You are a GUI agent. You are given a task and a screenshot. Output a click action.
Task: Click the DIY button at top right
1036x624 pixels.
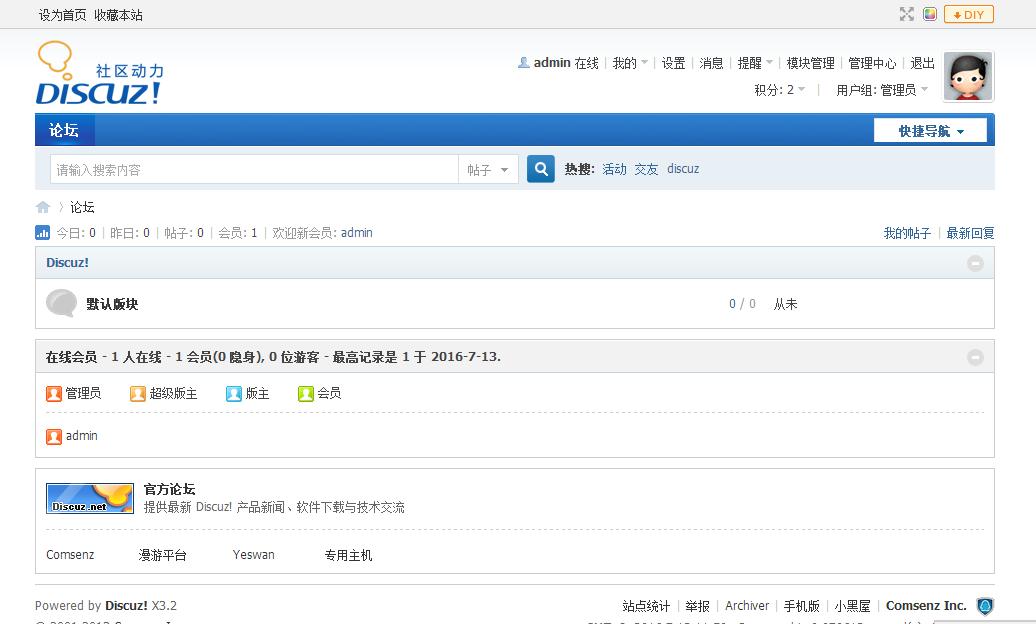[x=967, y=14]
